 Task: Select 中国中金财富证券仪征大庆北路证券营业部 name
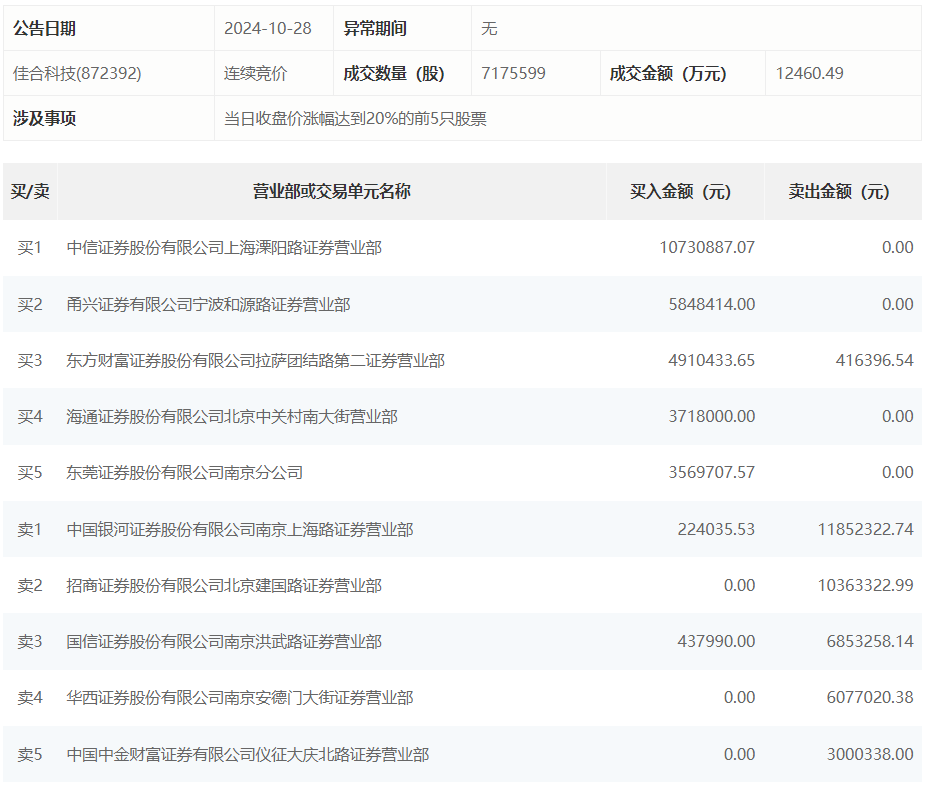pyautogui.click(x=248, y=754)
